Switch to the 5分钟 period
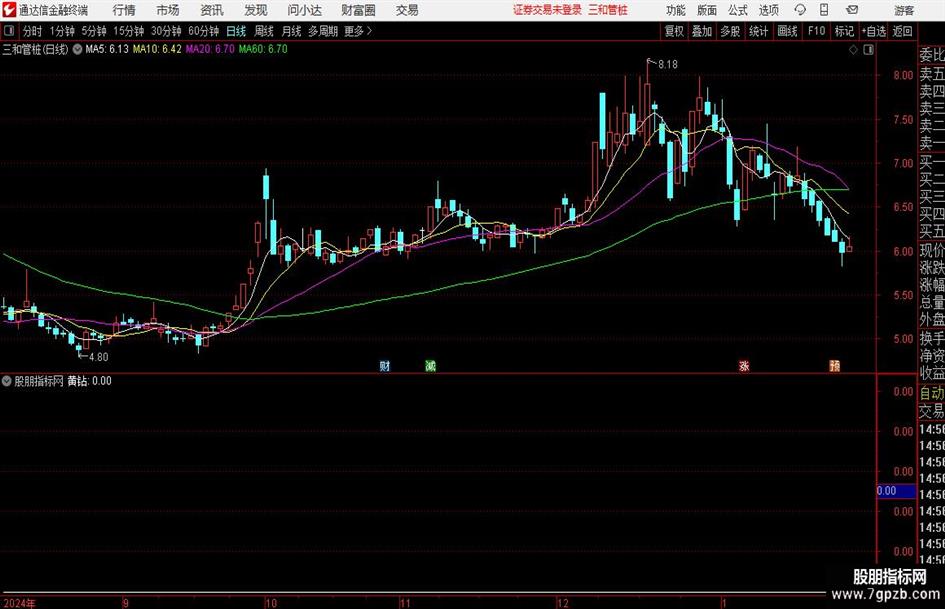 (93, 31)
